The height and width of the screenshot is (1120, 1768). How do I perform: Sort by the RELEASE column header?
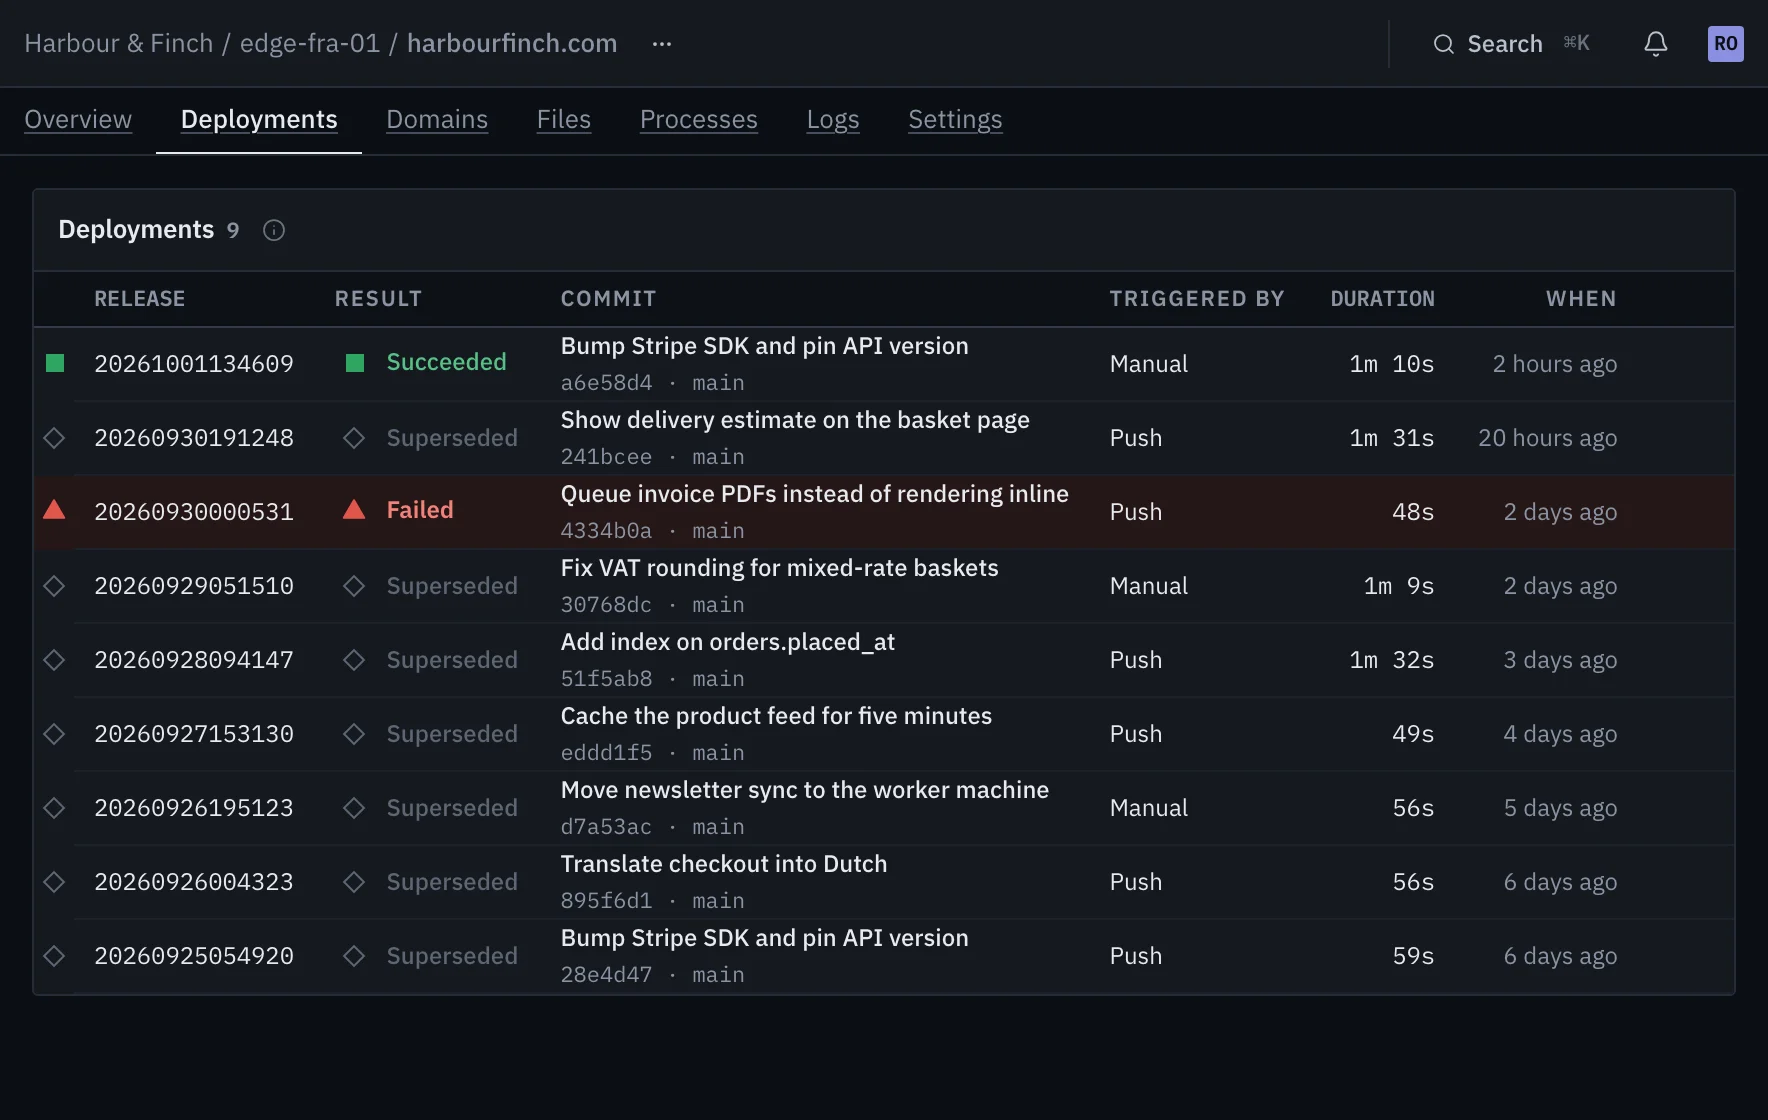pos(140,299)
